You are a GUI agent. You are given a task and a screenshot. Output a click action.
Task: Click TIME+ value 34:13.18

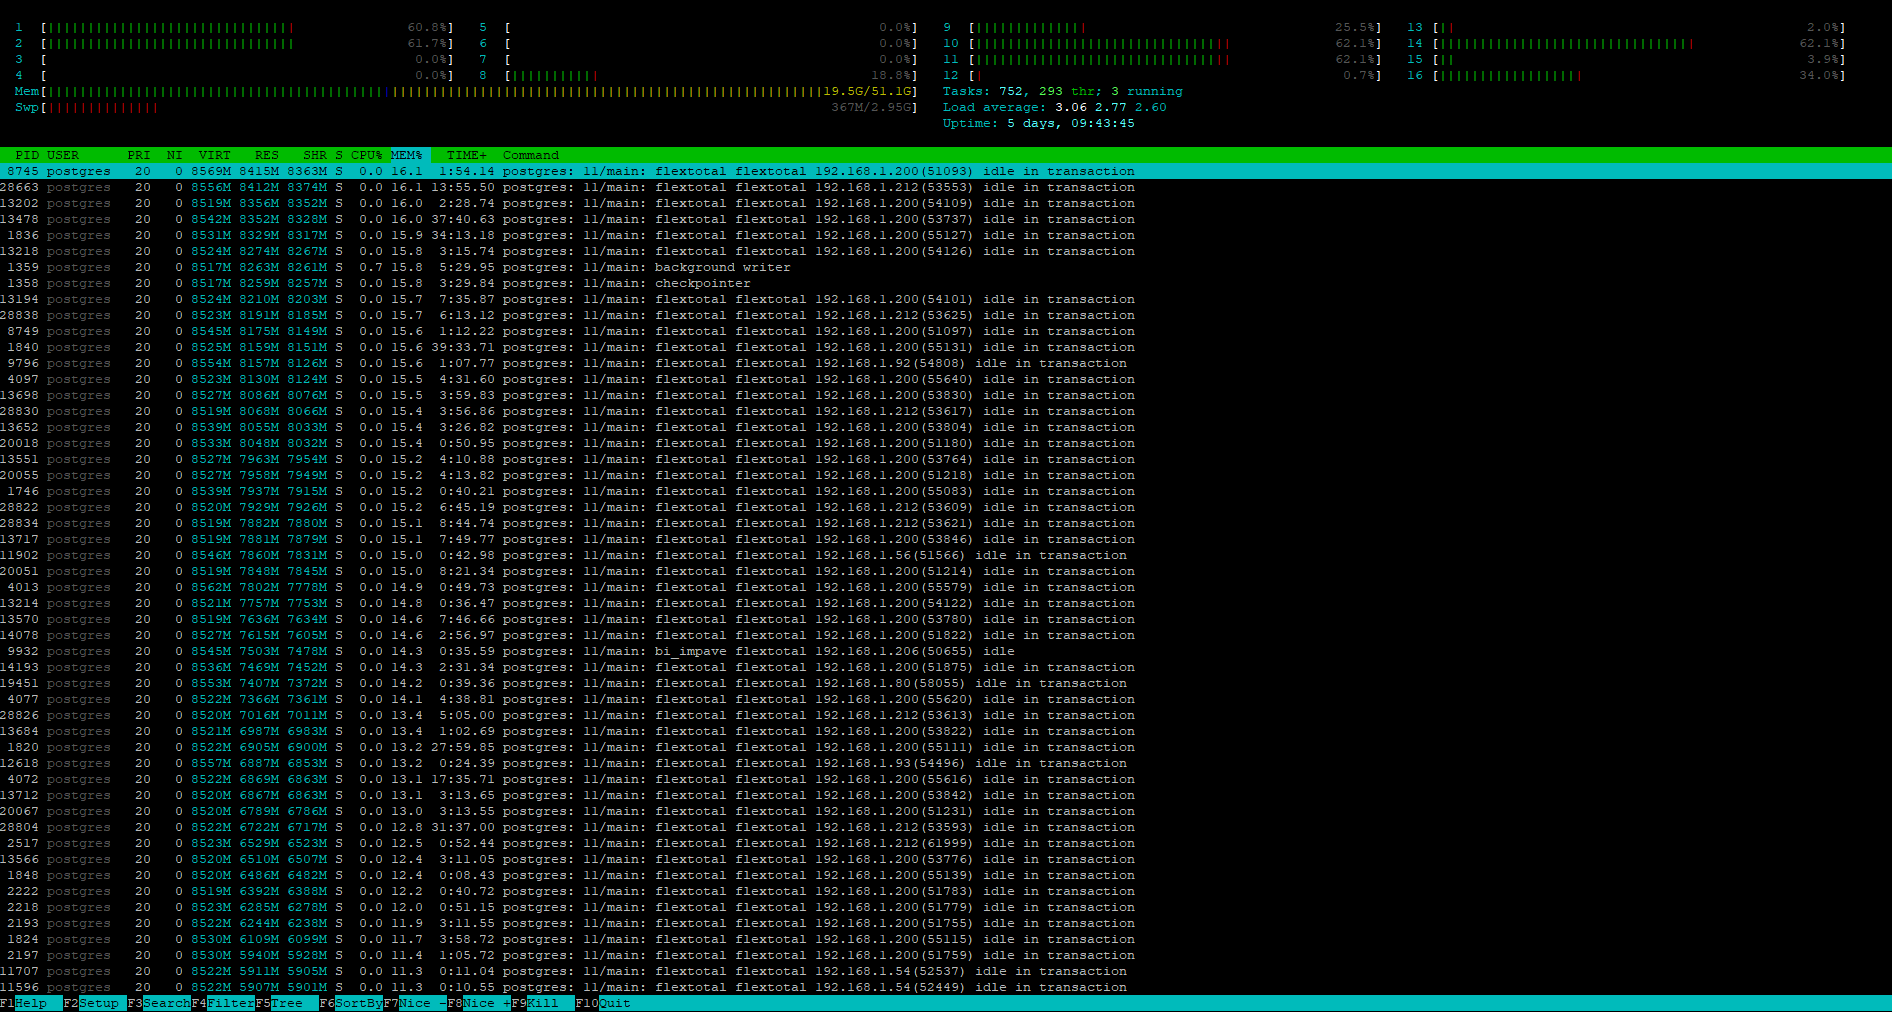[463, 235]
